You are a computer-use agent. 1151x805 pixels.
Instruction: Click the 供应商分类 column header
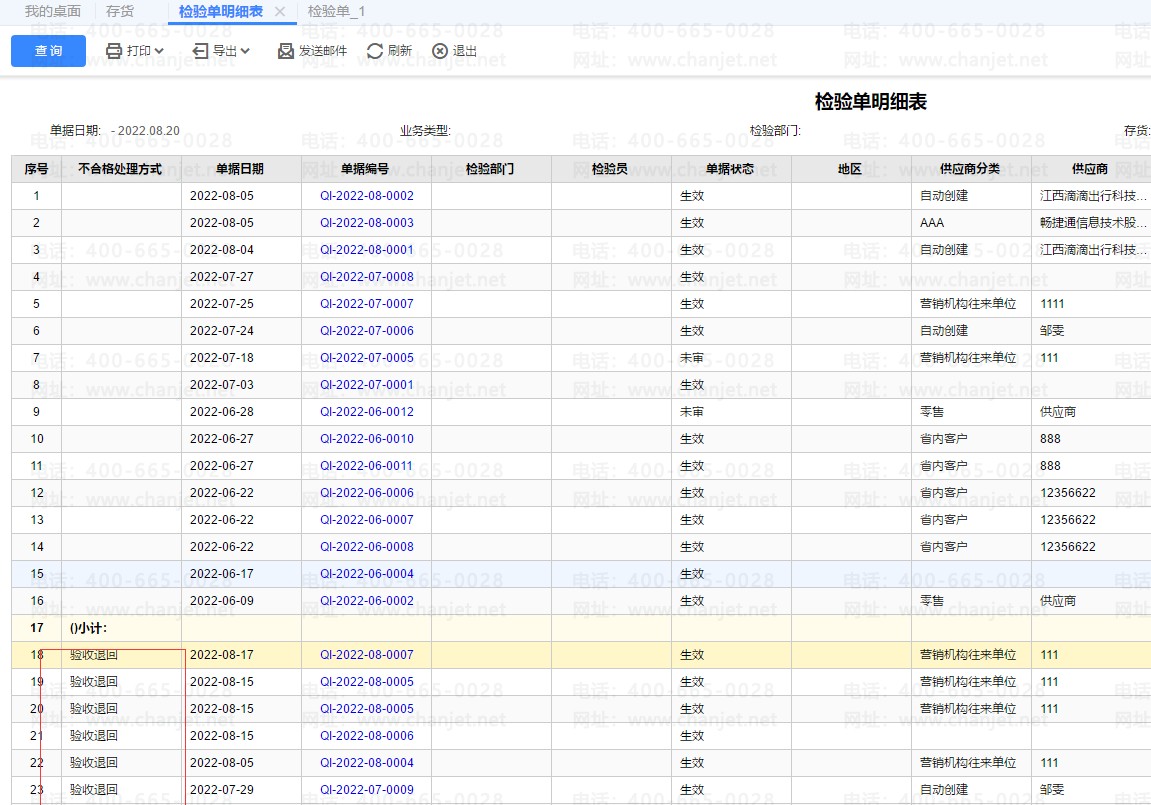click(x=970, y=169)
